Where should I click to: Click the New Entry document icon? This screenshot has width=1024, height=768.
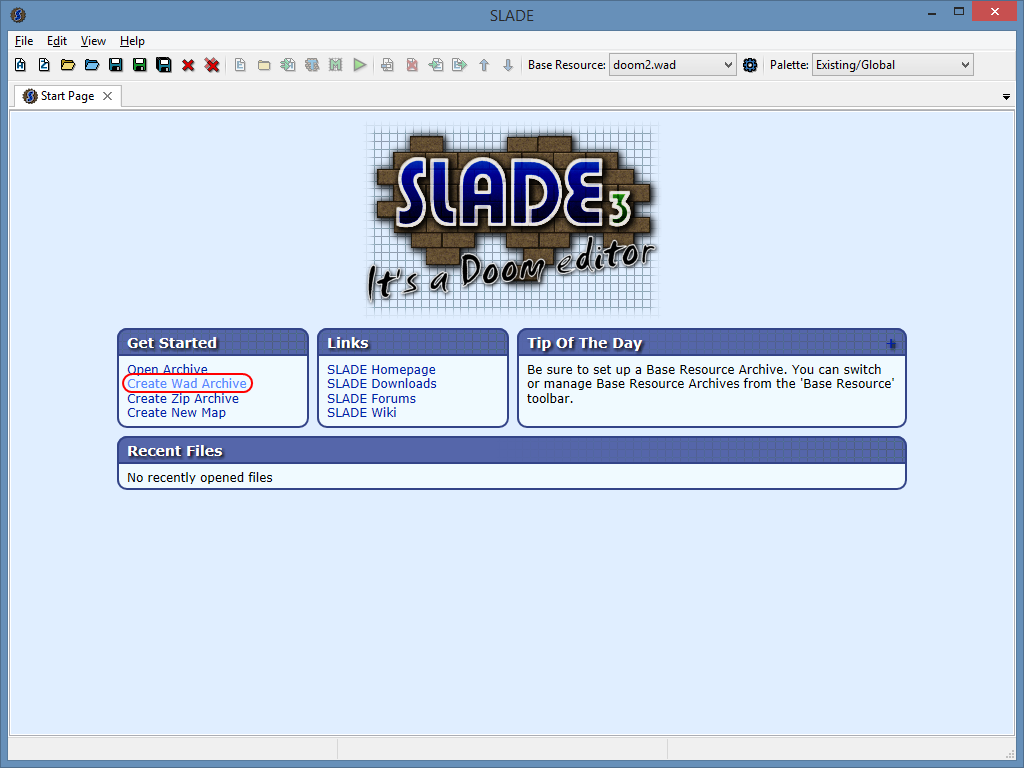coord(240,65)
